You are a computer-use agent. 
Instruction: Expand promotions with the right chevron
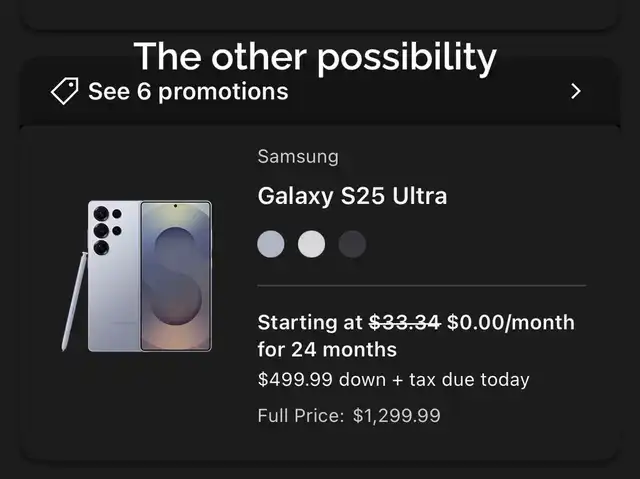(576, 91)
